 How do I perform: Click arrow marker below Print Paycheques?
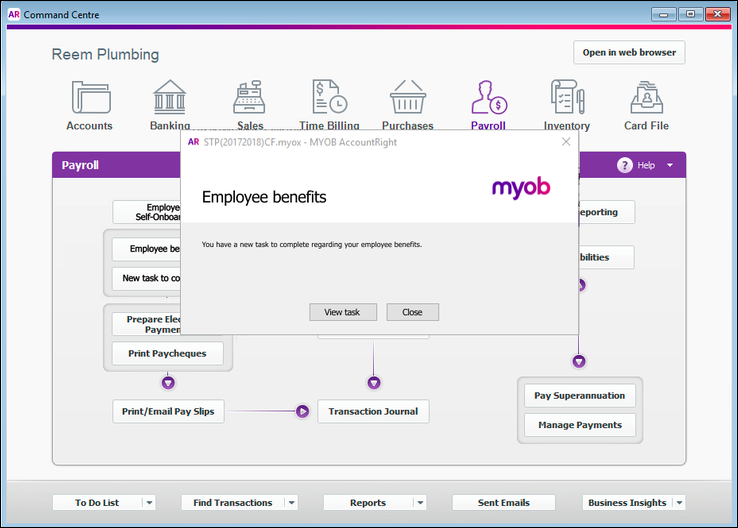click(168, 383)
